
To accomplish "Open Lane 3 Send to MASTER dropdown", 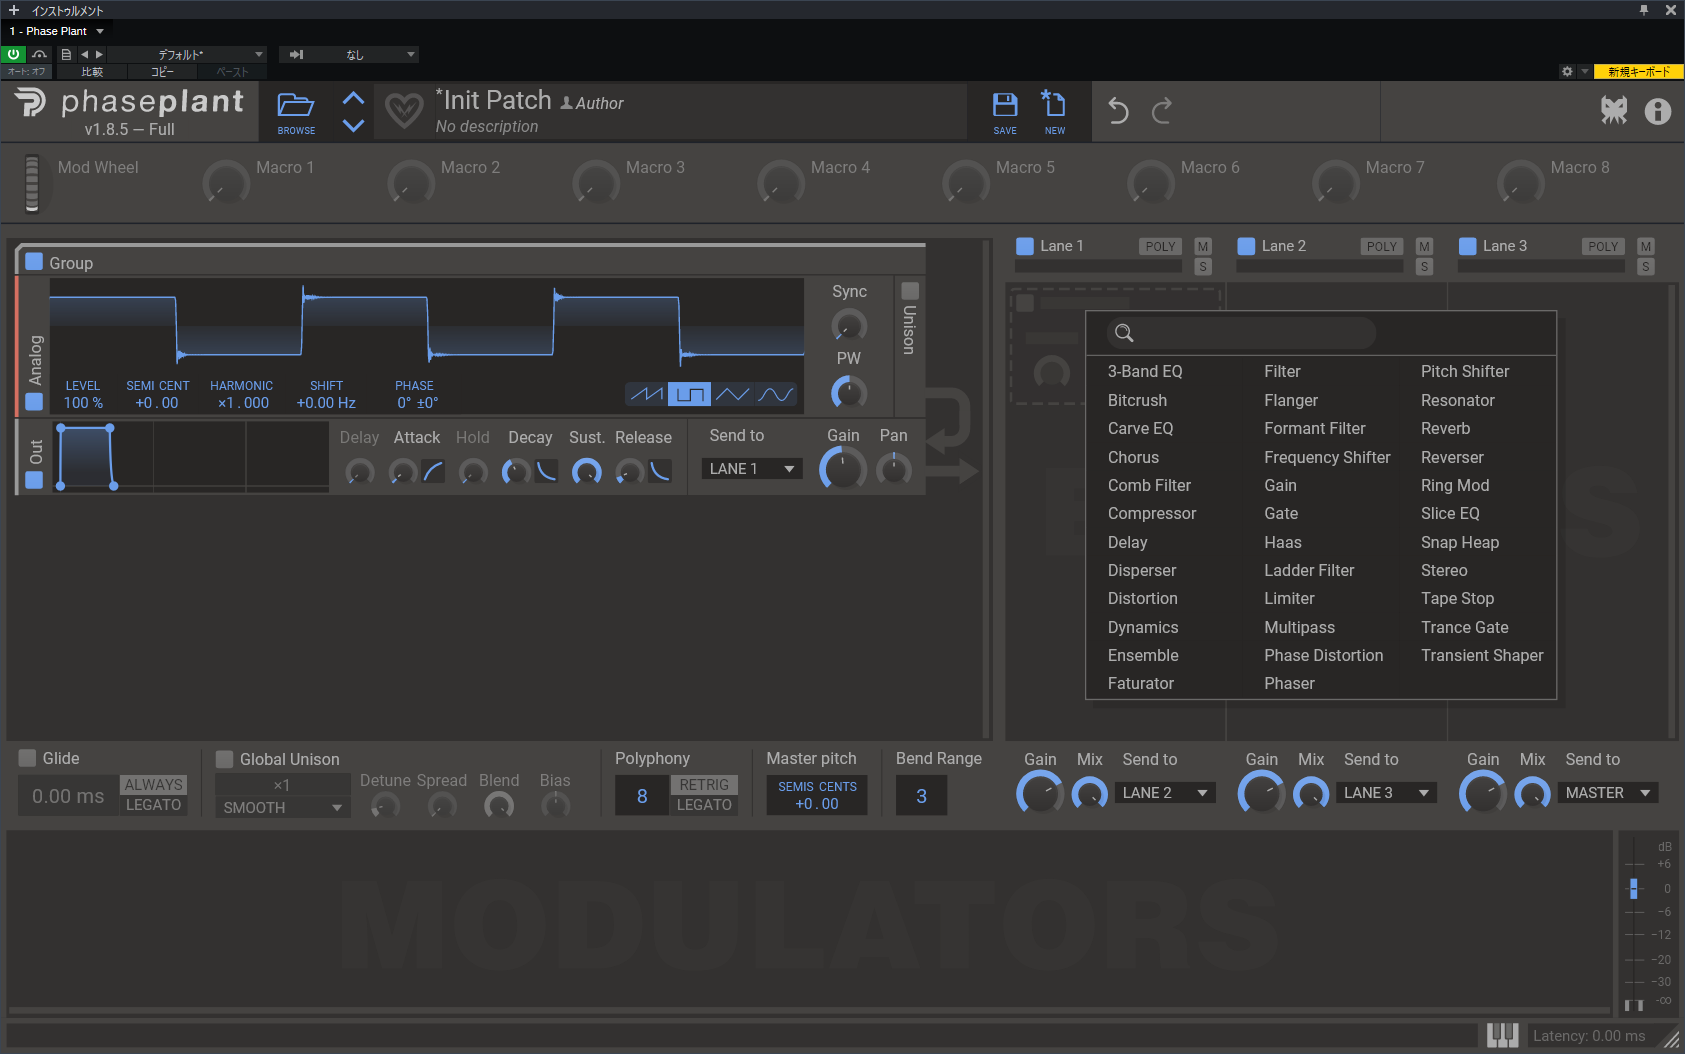I will (1609, 793).
